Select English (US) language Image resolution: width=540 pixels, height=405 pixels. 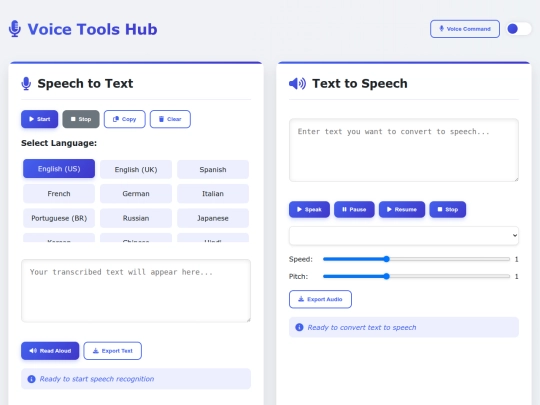[59, 169]
